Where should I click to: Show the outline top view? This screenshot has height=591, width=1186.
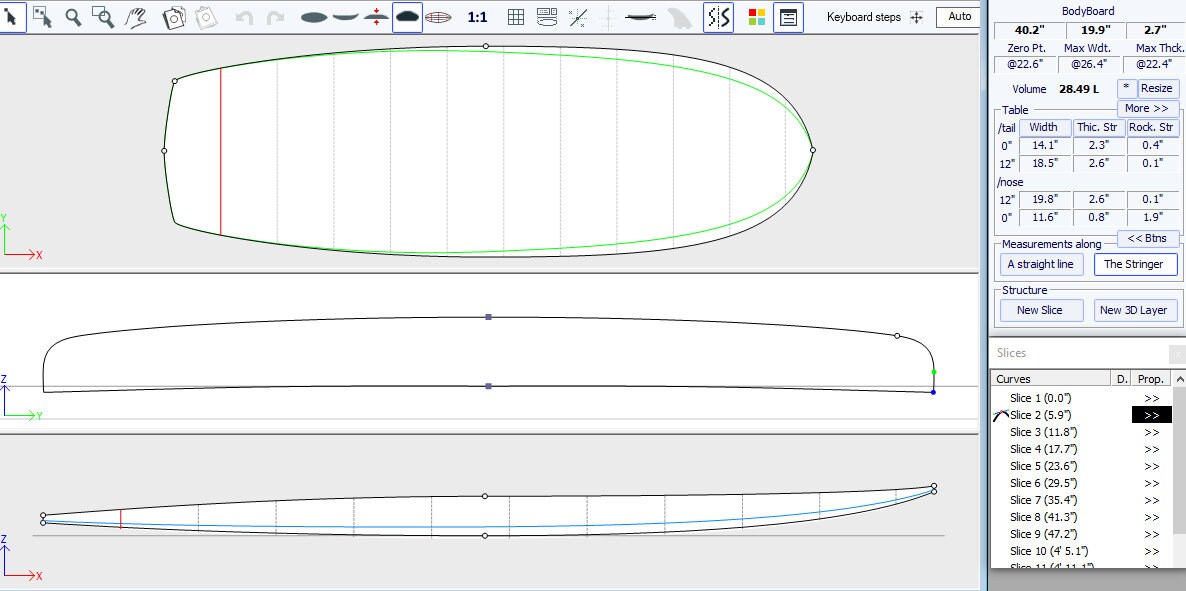click(314, 17)
